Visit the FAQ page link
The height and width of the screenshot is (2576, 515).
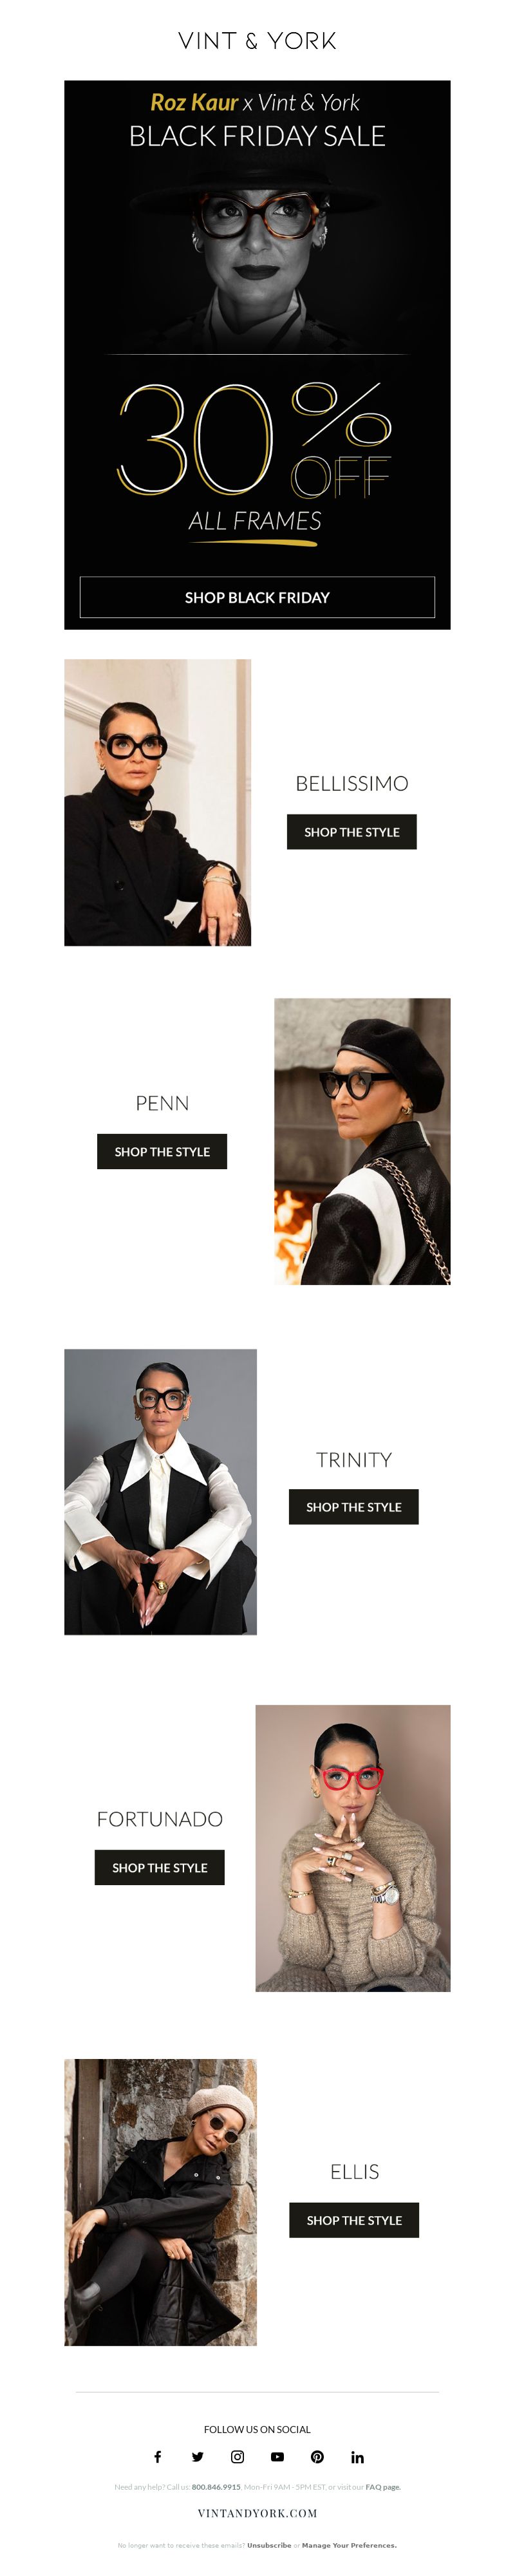tap(382, 2486)
